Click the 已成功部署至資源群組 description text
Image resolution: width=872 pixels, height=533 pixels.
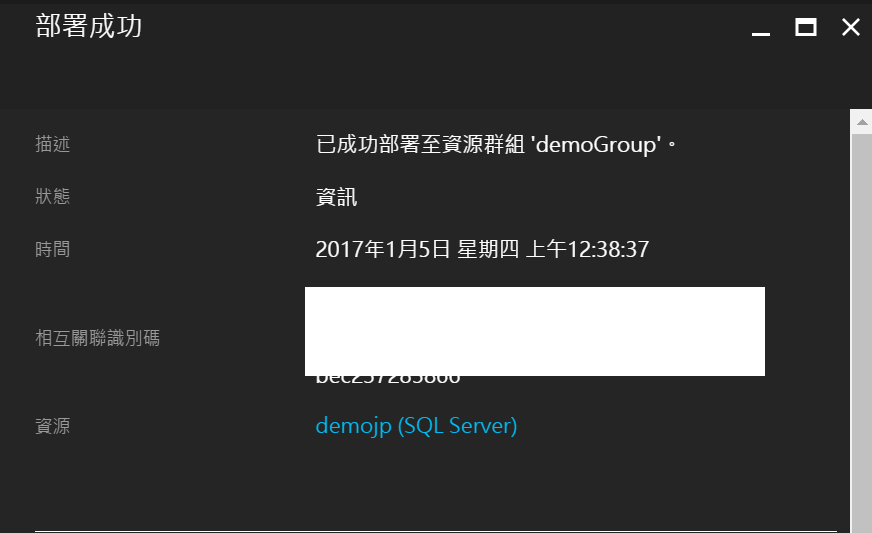[420, 145]
